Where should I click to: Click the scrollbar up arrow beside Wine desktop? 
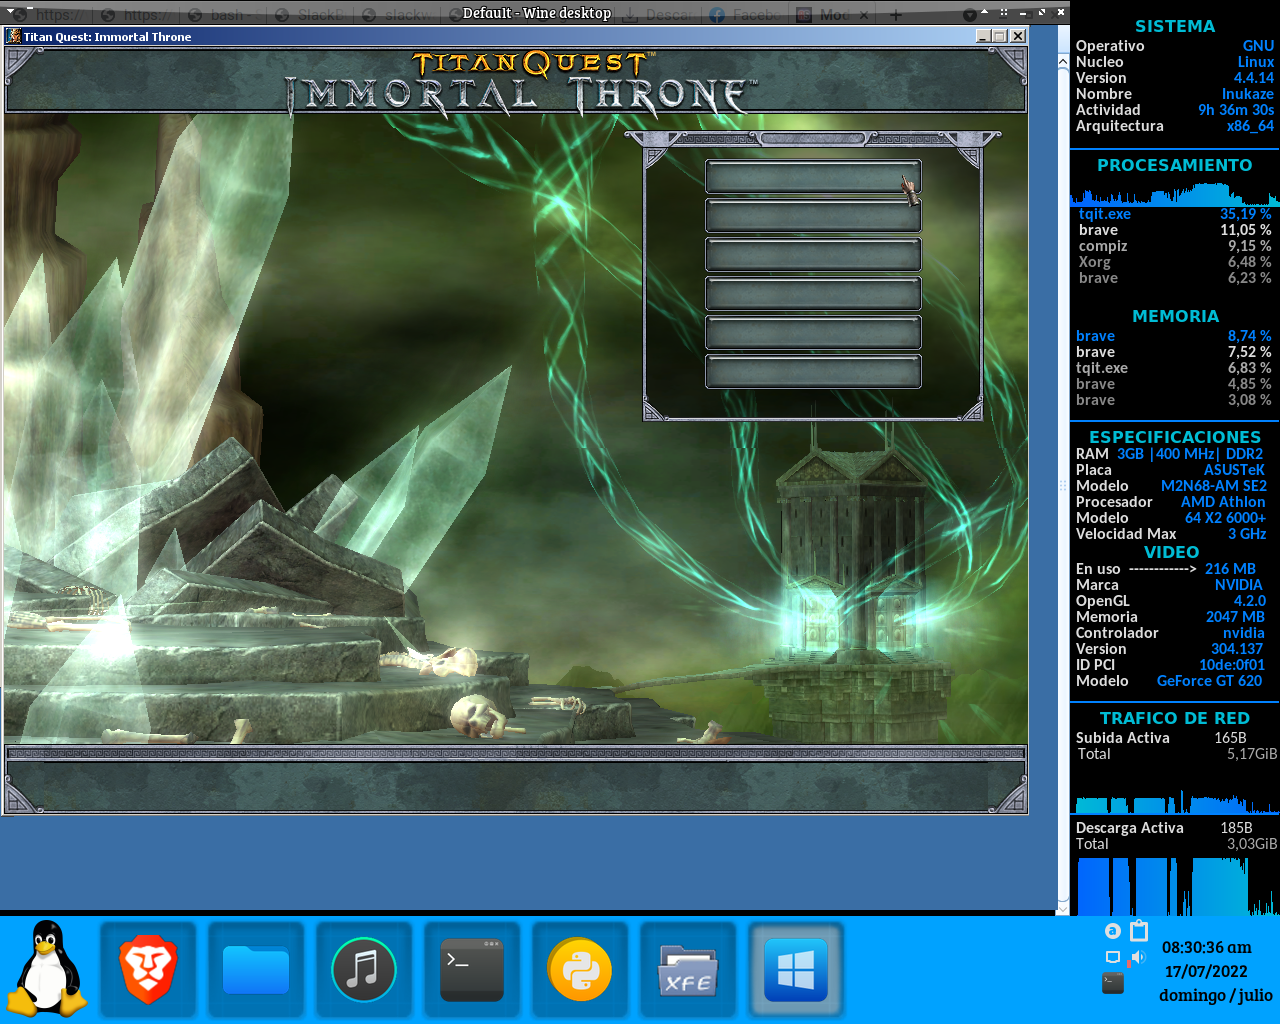tap(1063, 62)
